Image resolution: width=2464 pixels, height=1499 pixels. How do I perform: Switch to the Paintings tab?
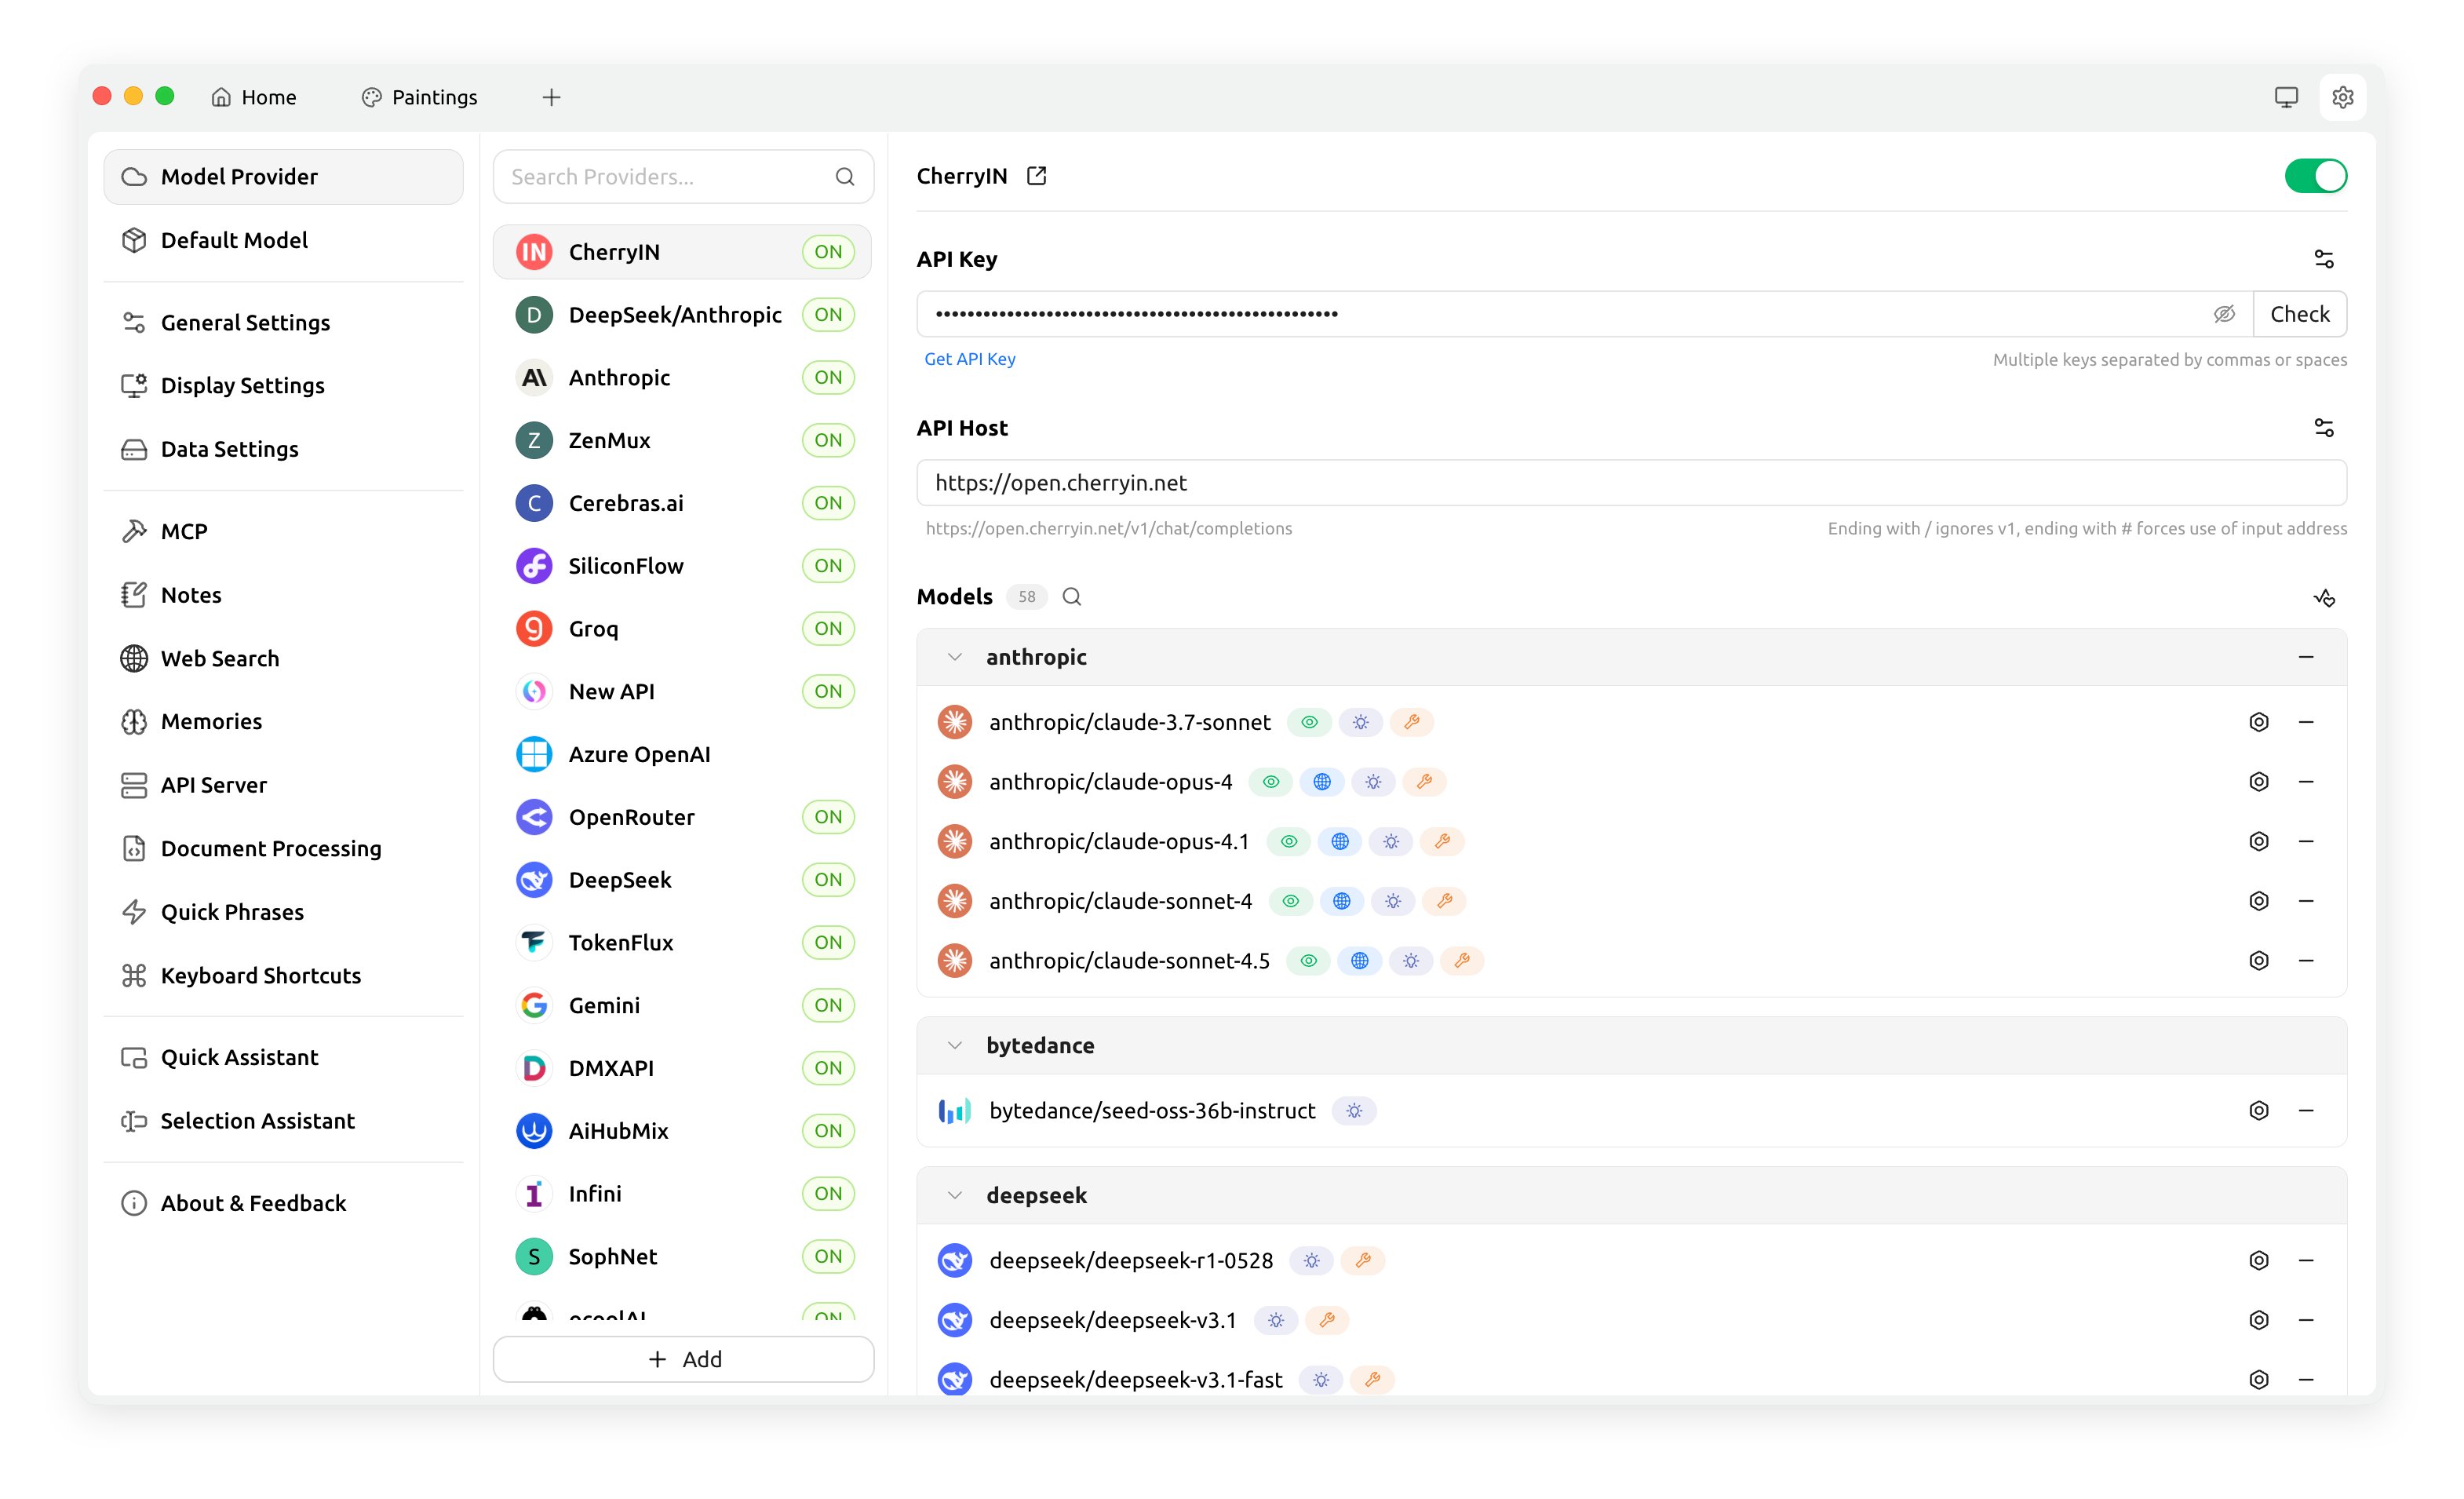[420, 97]
